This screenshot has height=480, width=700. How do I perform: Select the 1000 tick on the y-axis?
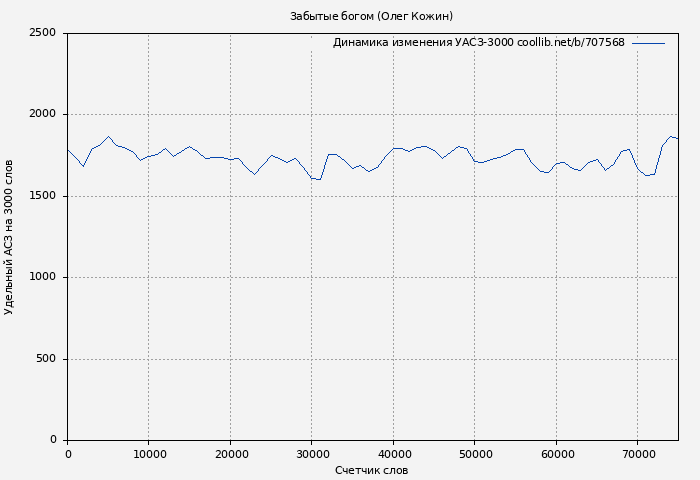[43, 278]
